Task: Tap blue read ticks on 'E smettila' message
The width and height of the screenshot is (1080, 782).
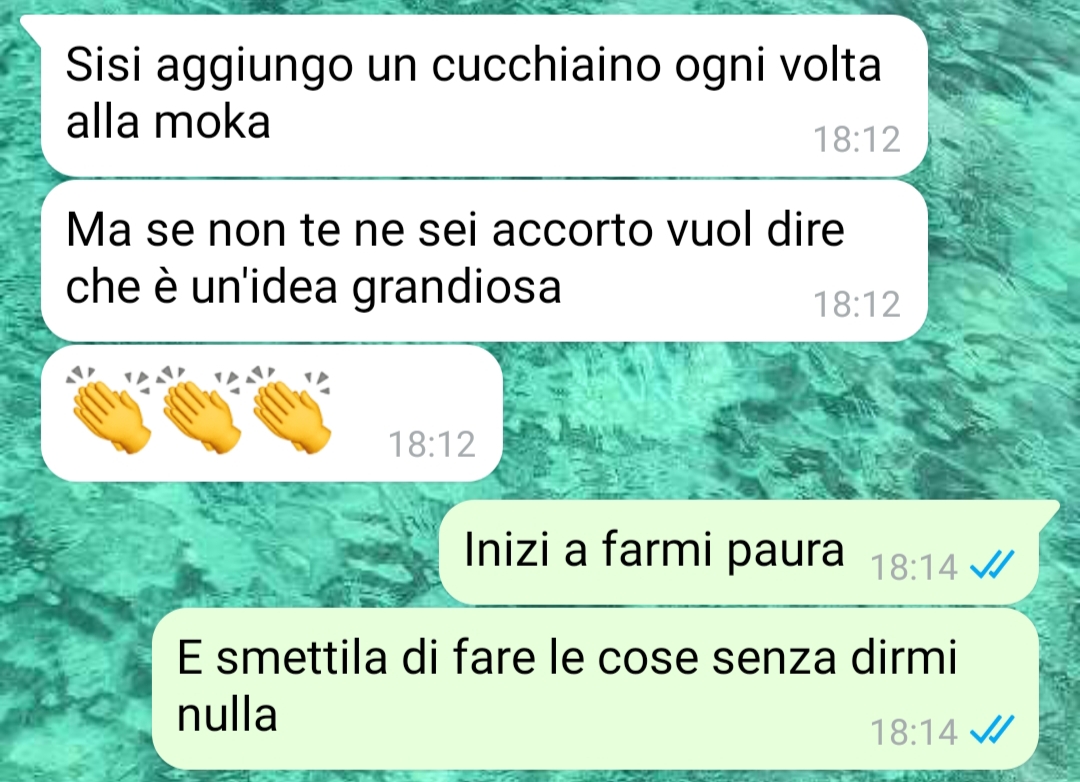Action: (x=992, y=731)
